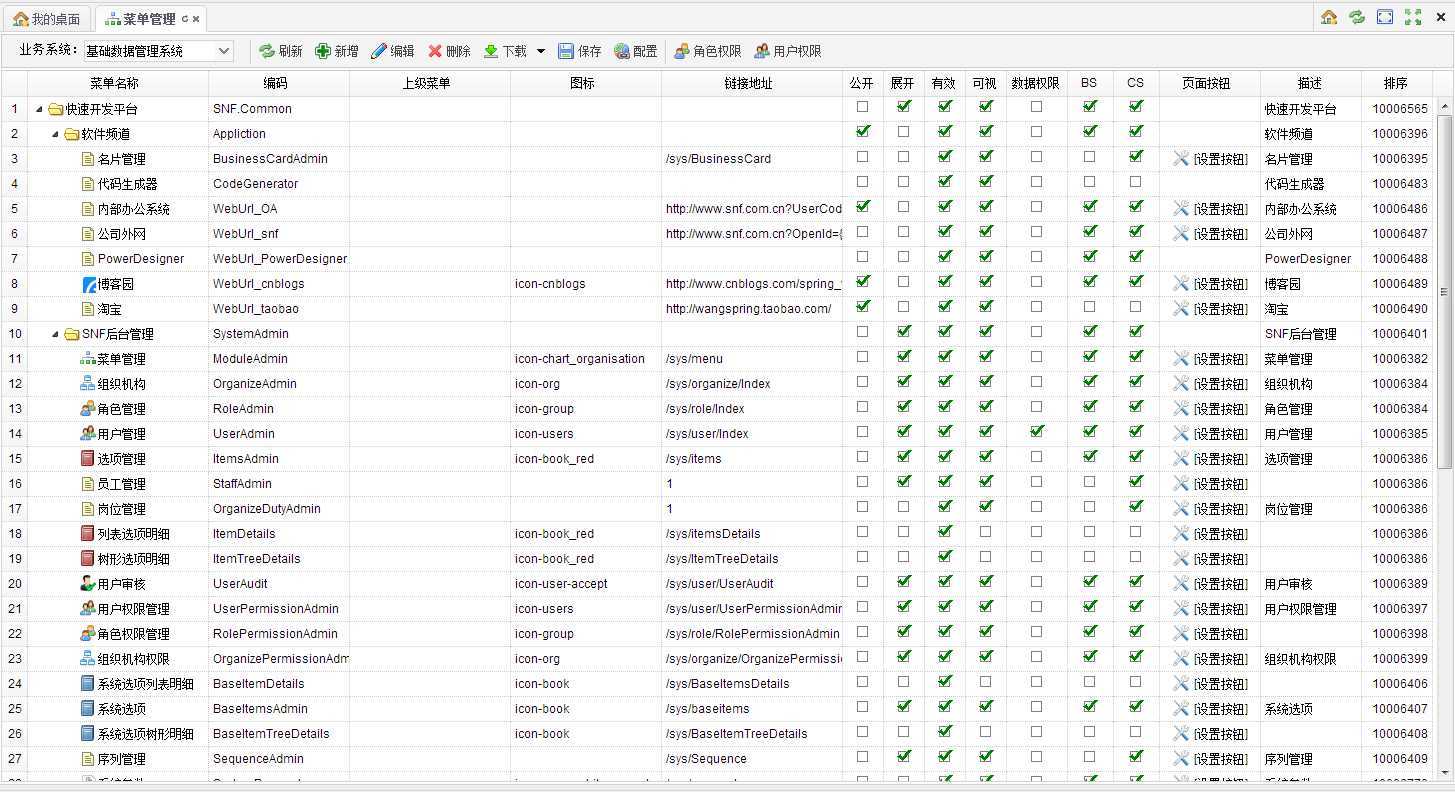Click the 刷新 refresh toolbar icon
Image resolution: width=1455 pixels, height=792 pixels.
267,51
